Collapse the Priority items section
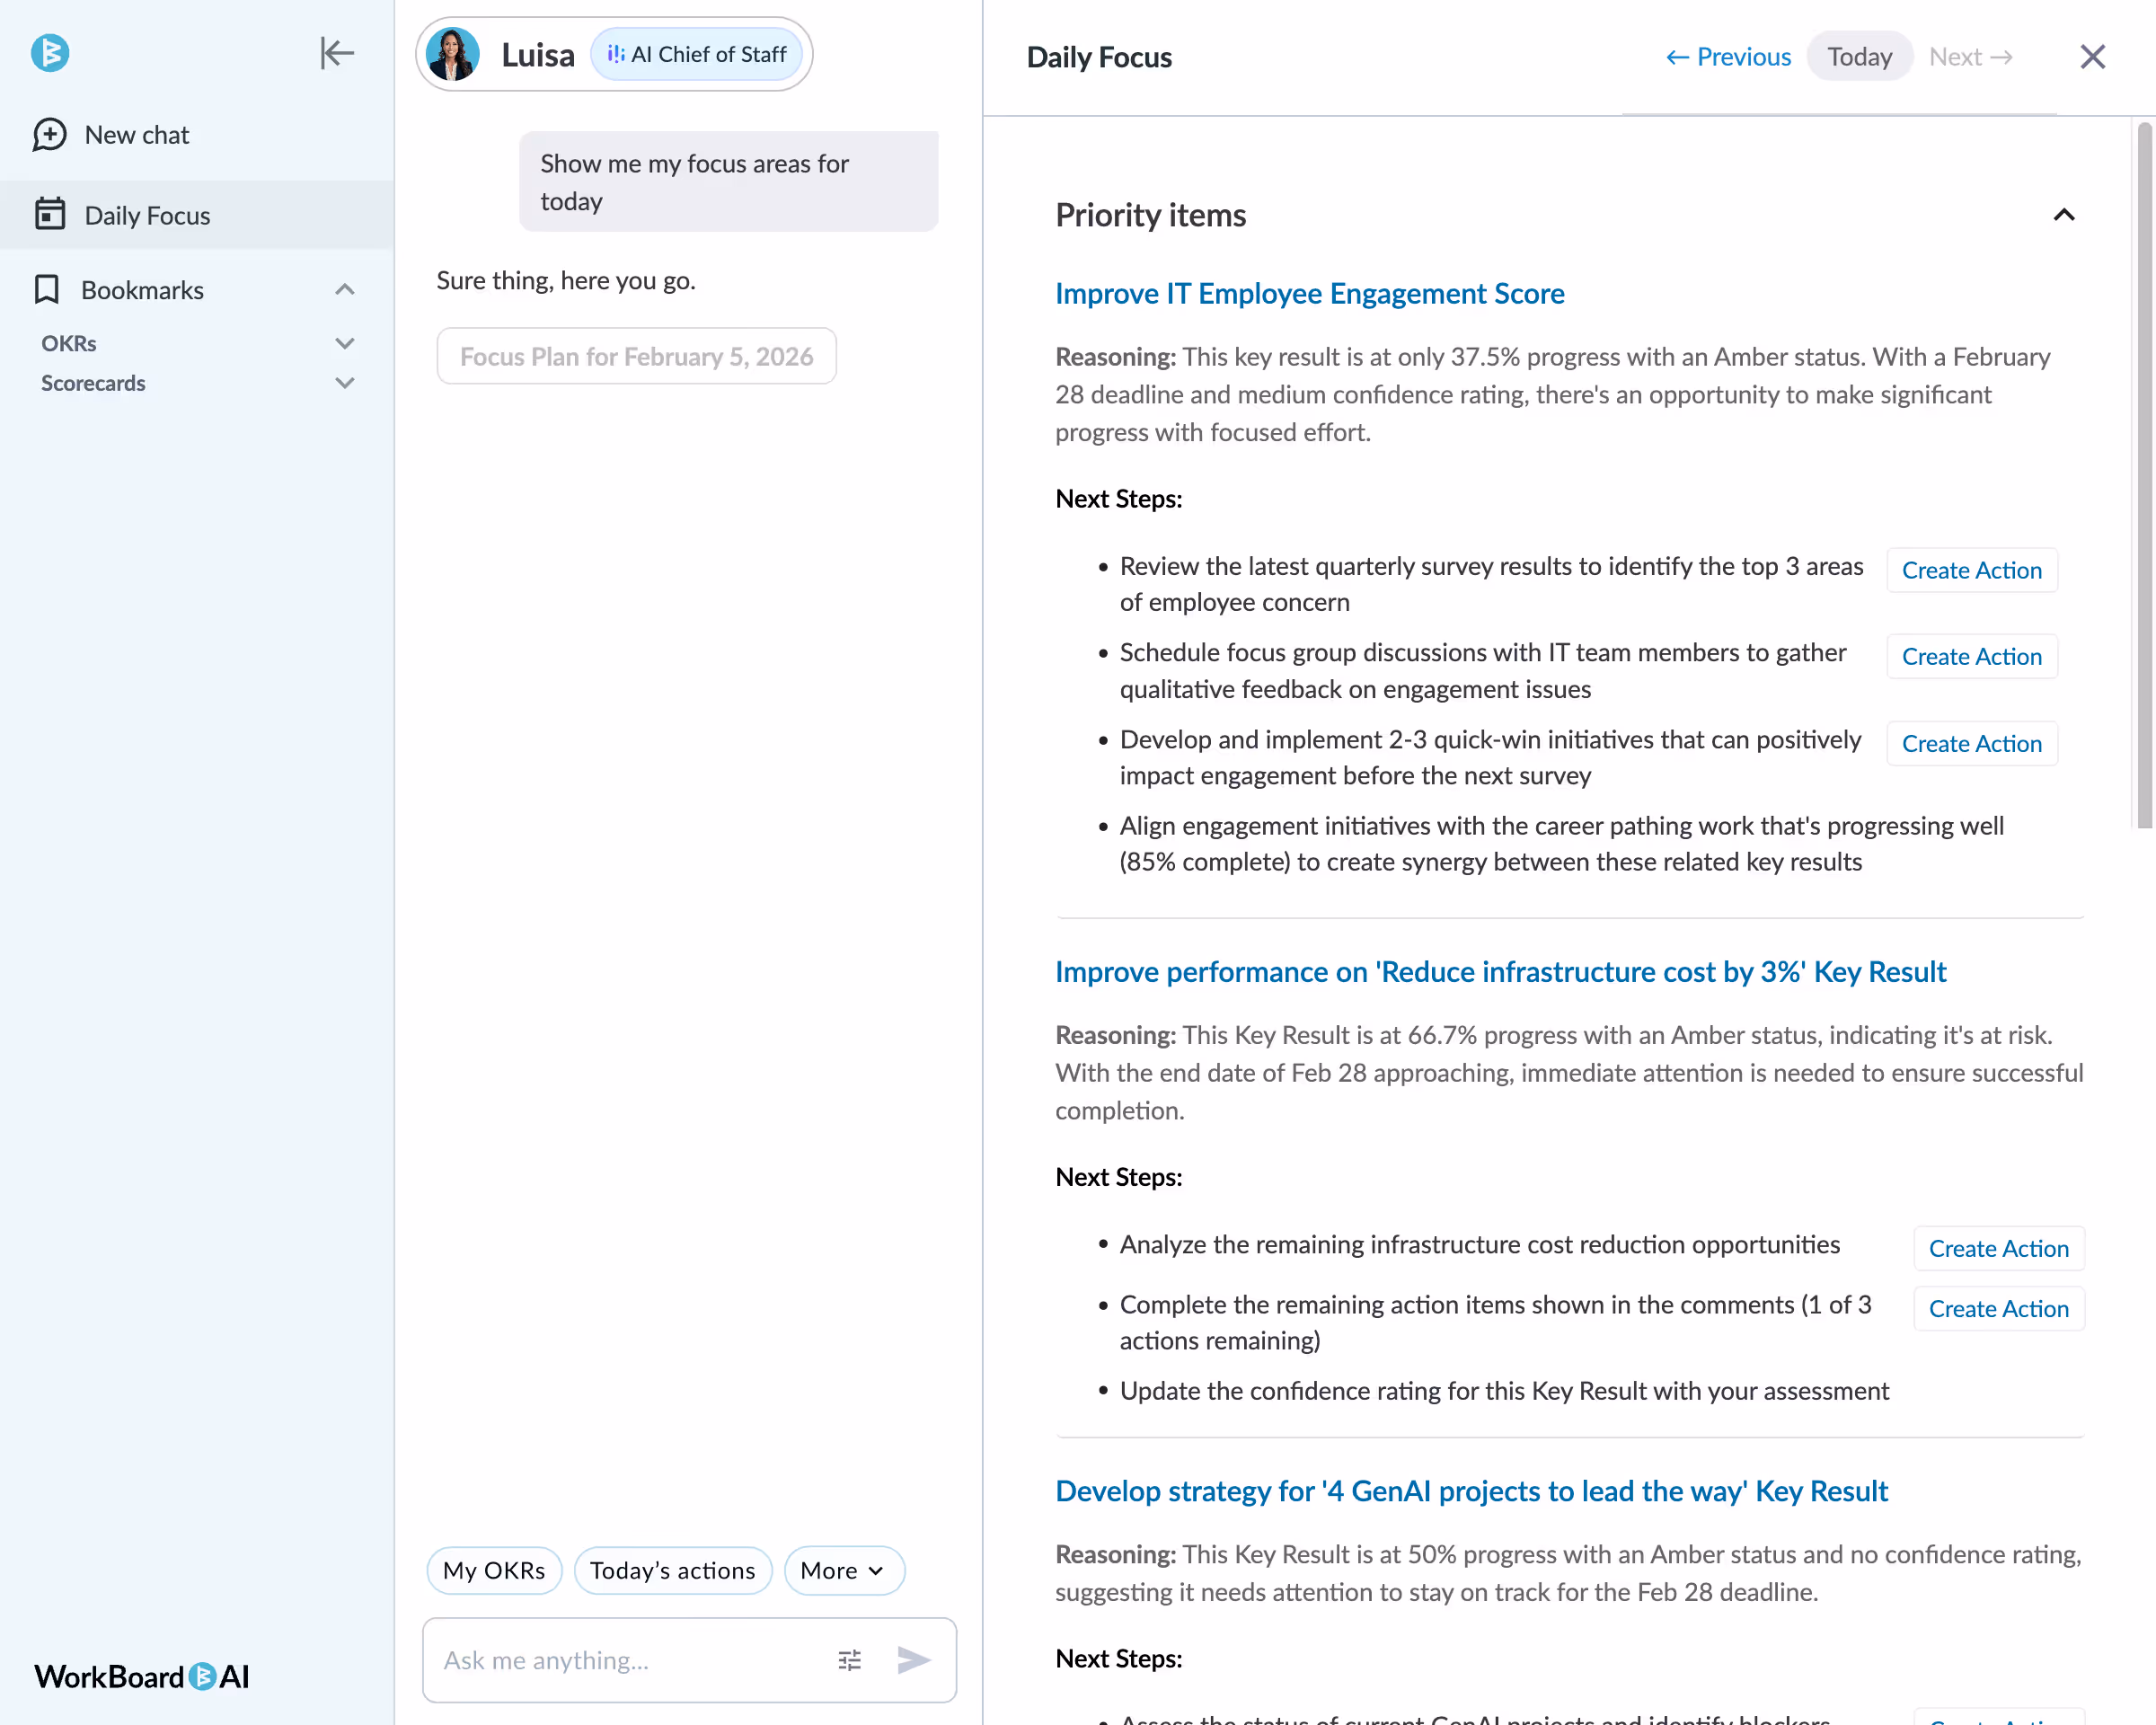 click(x=2063, y=215)
